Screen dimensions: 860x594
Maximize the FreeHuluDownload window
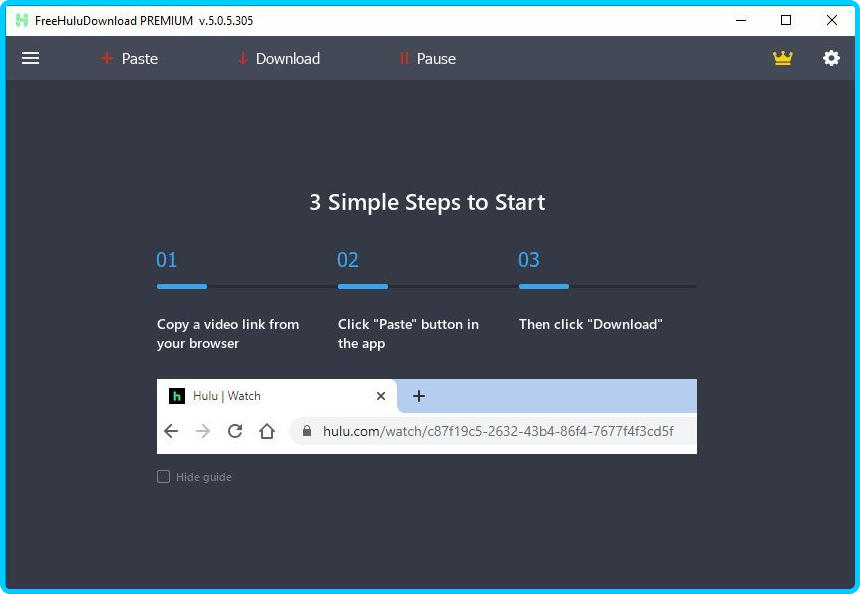[x=786, y=20]
